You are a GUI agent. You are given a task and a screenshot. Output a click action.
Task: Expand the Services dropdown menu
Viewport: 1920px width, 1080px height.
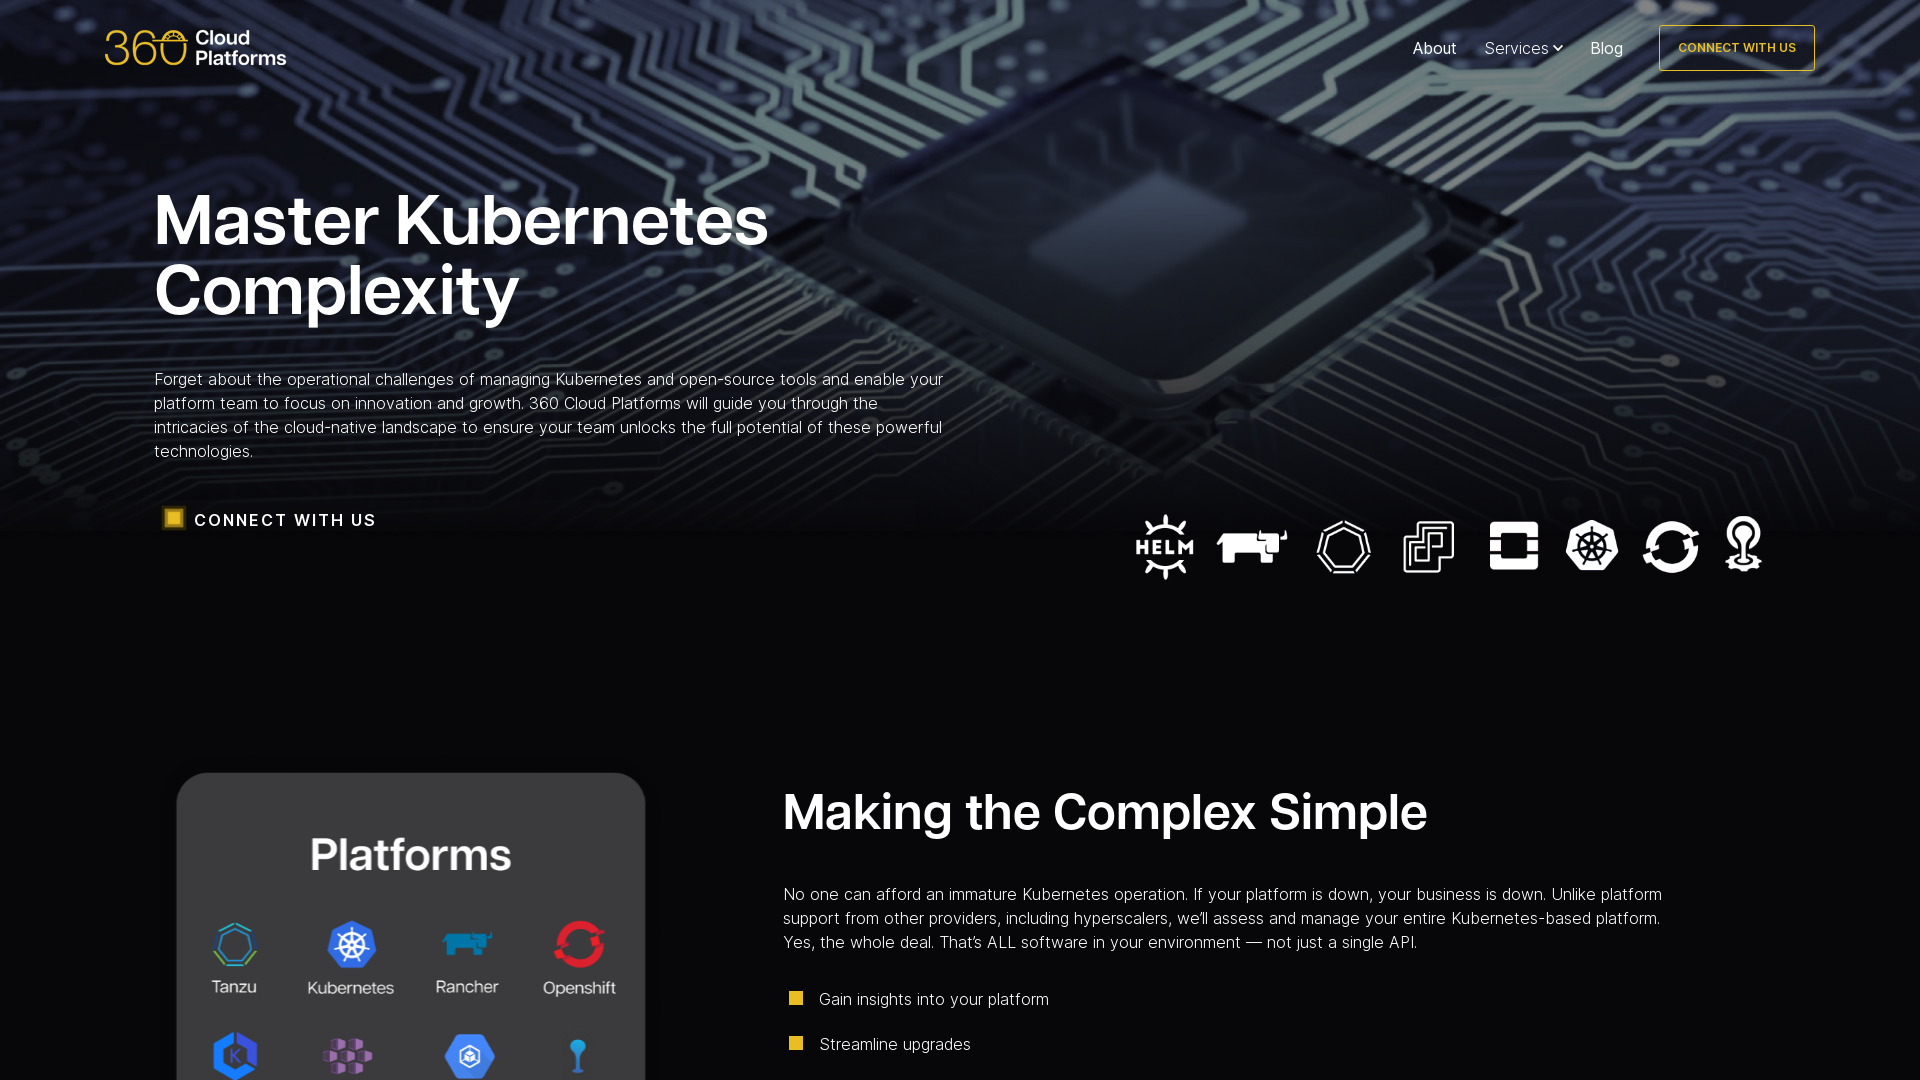coord(1523,47)
